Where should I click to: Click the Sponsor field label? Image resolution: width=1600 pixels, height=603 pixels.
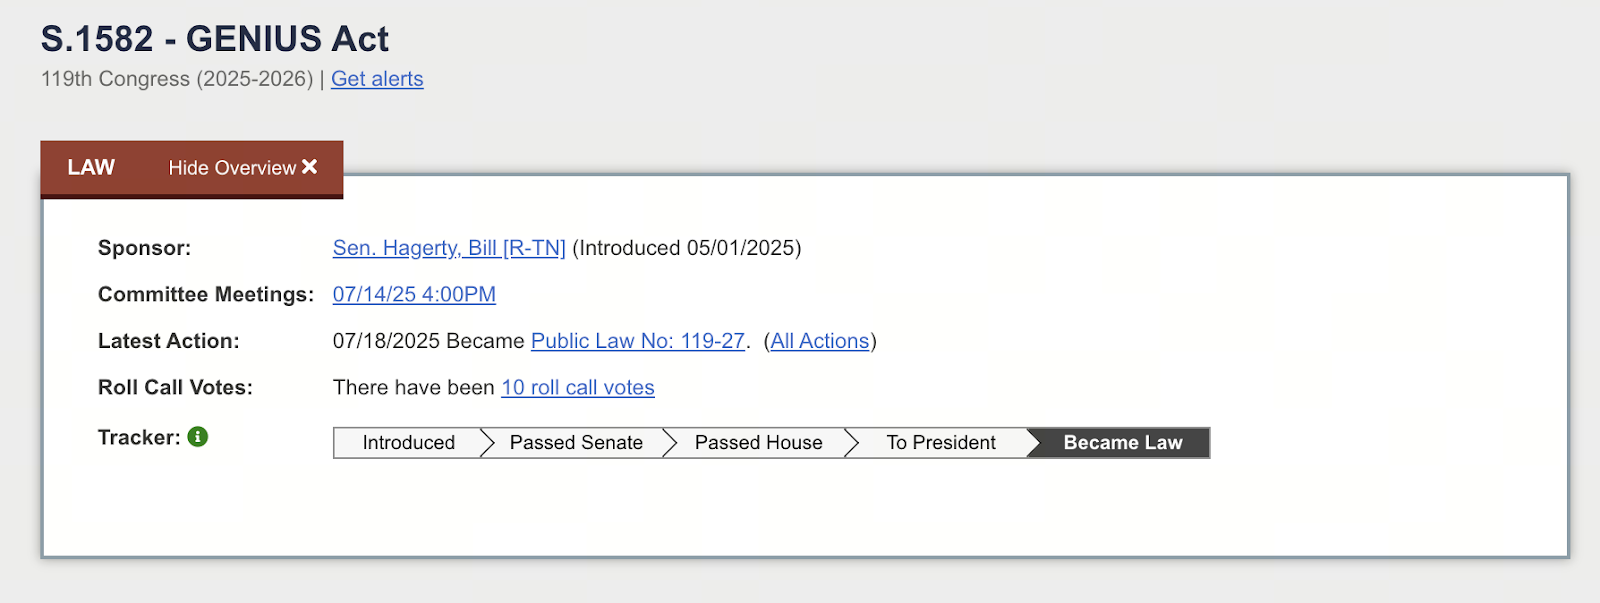[x=144, y=248]
